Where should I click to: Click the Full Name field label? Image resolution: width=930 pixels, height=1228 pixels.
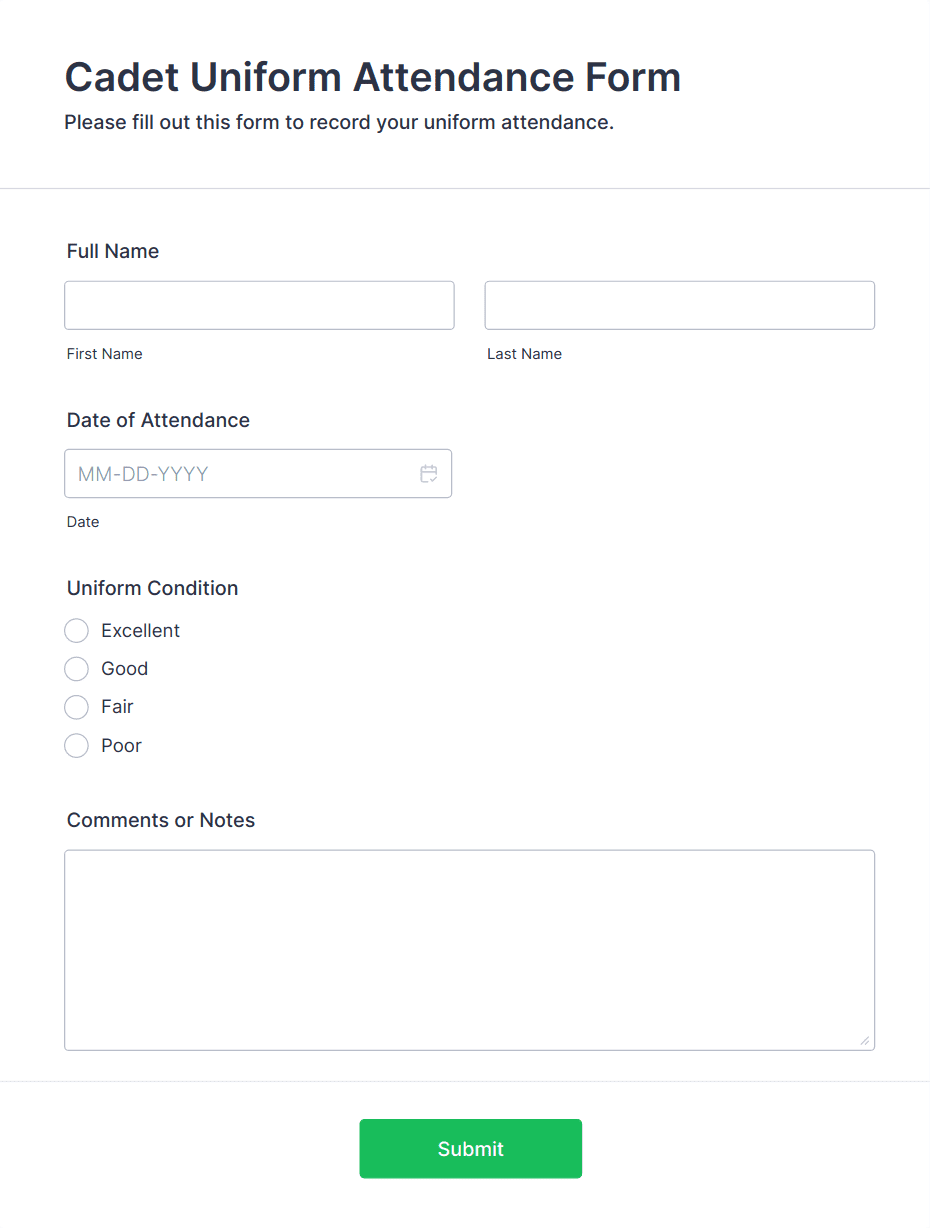pos(113,251)
